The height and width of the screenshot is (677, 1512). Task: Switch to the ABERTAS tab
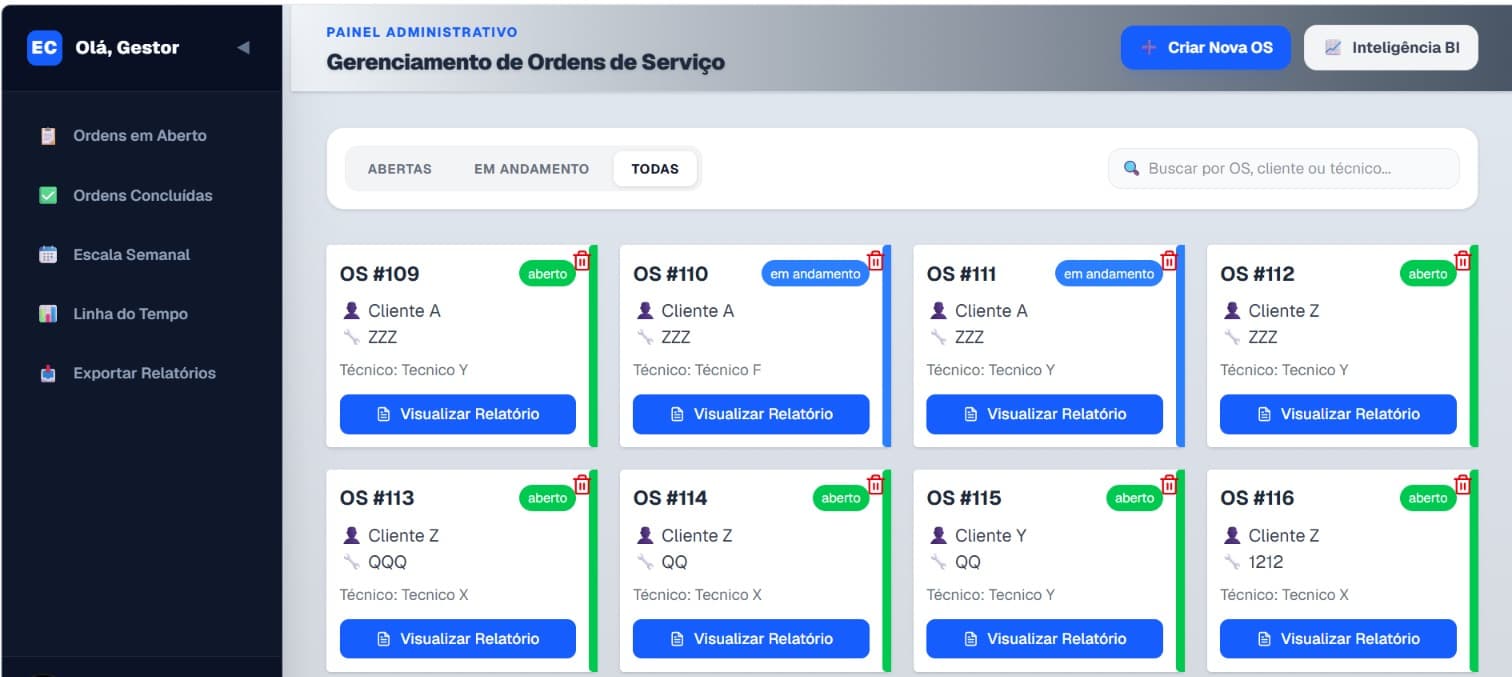pyautogui.click(x=400, y=169)
